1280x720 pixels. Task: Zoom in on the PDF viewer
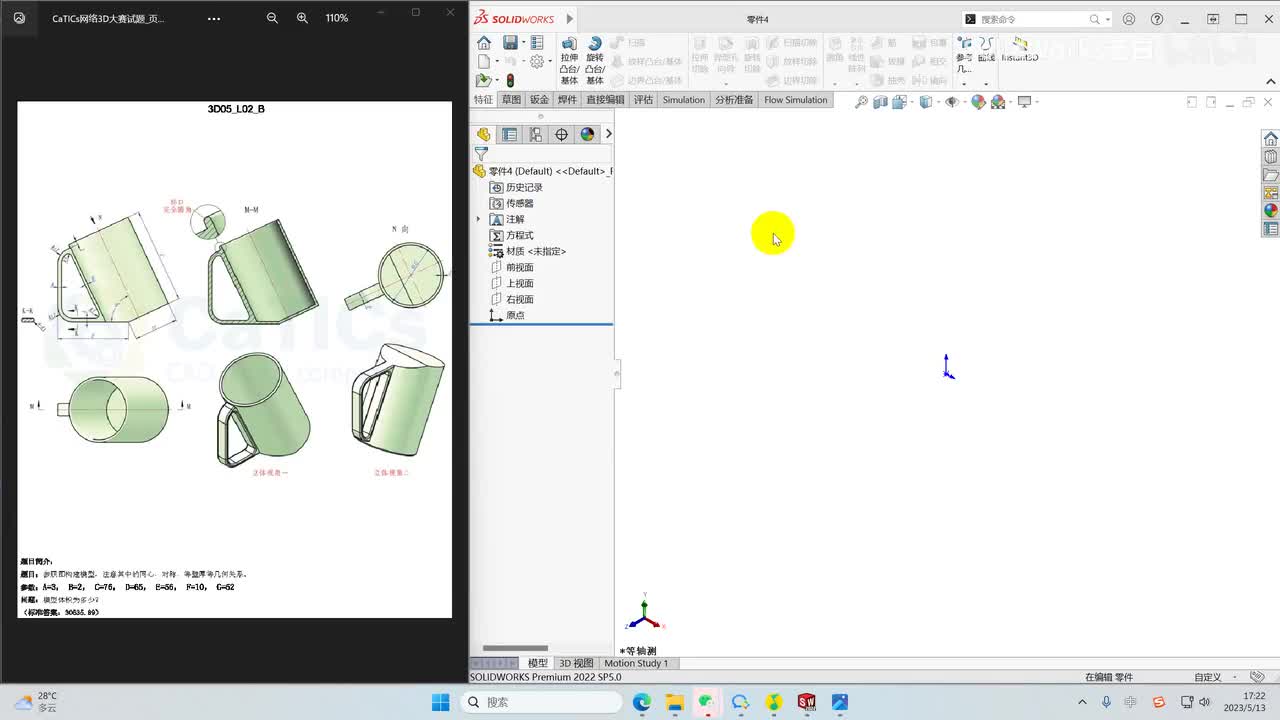[302, 18]
